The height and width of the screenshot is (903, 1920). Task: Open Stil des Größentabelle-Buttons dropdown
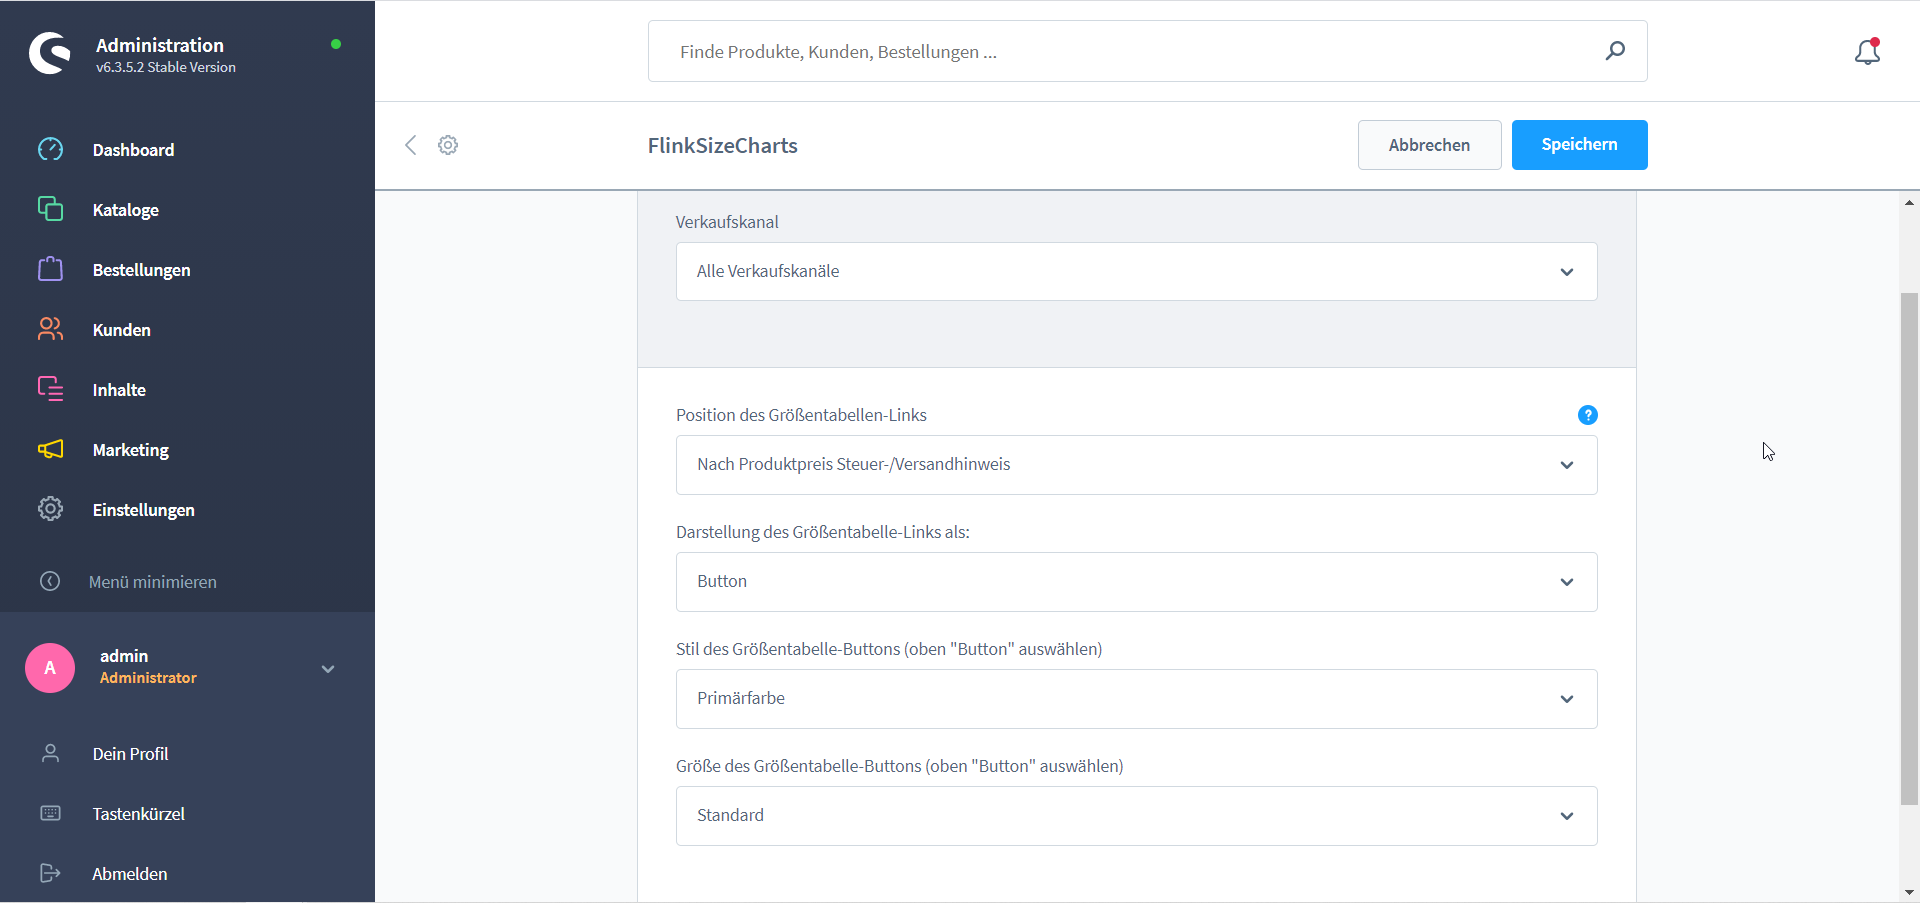tap(1136, 699)
